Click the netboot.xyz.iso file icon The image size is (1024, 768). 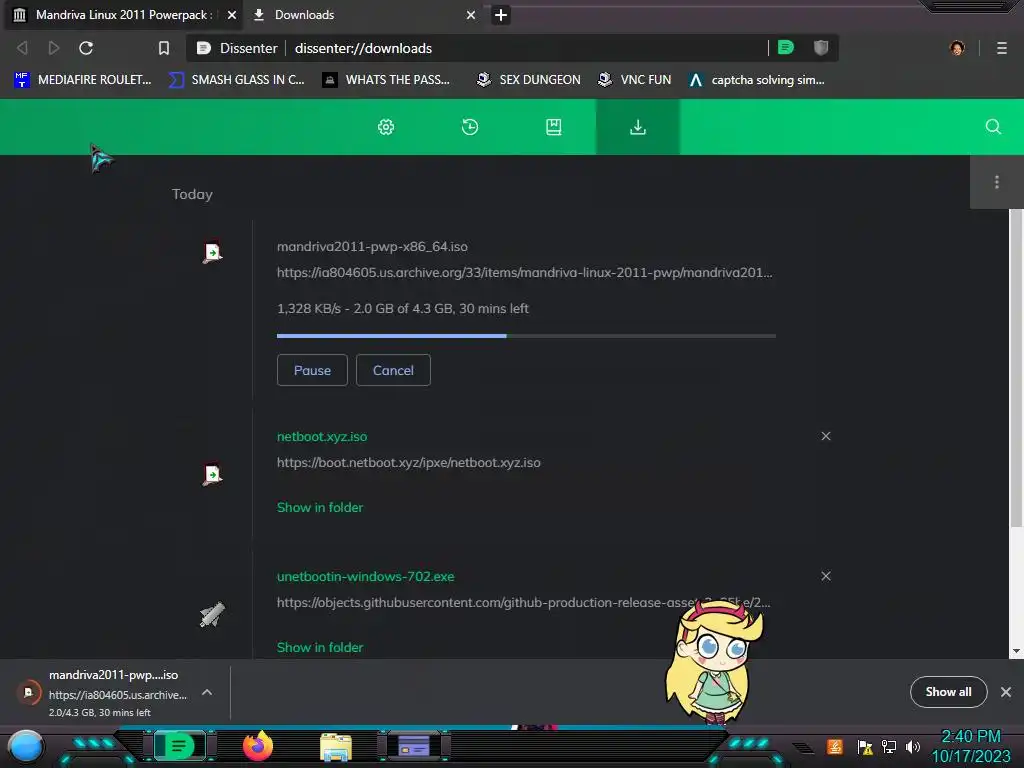pyautogui.click(x=212, y=474)
